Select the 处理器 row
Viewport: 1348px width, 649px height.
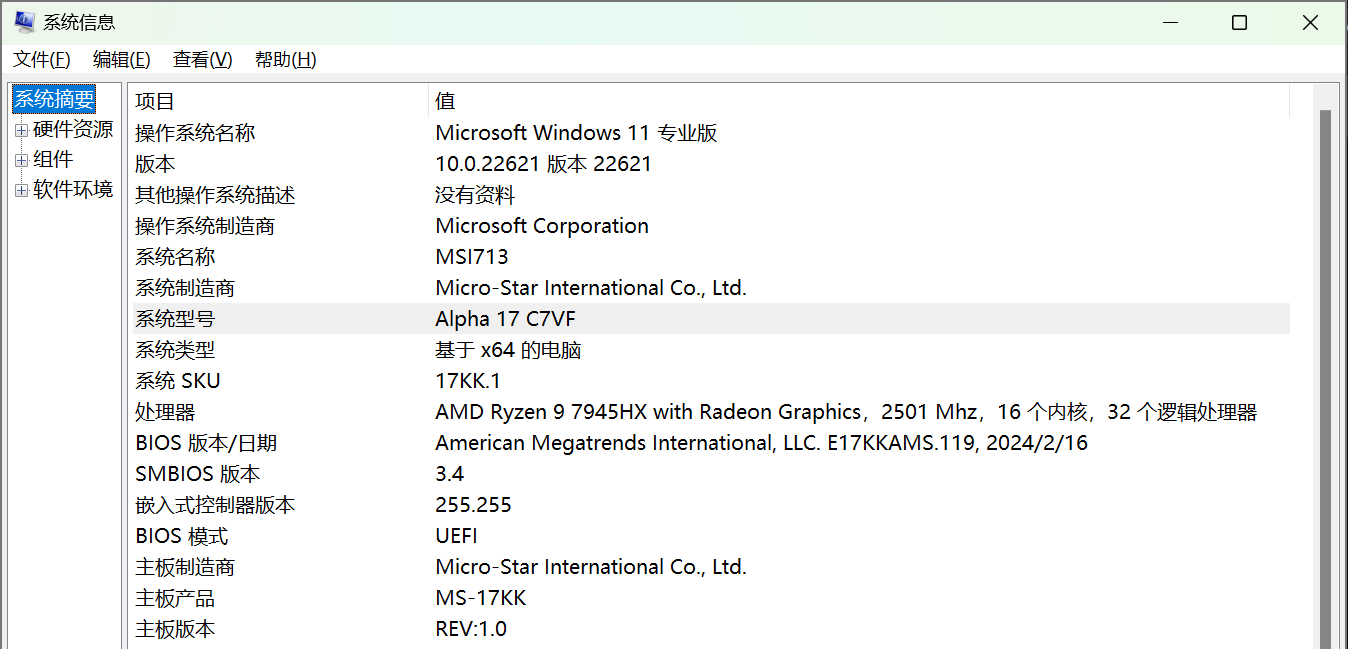point(710,412)
